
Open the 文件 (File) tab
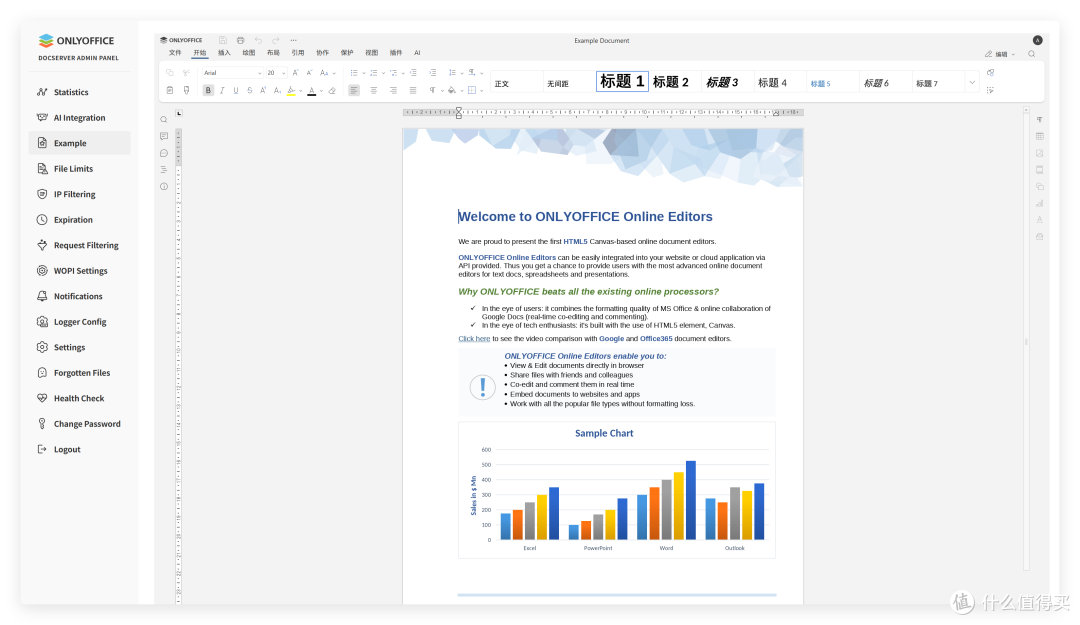coord(175,52)
